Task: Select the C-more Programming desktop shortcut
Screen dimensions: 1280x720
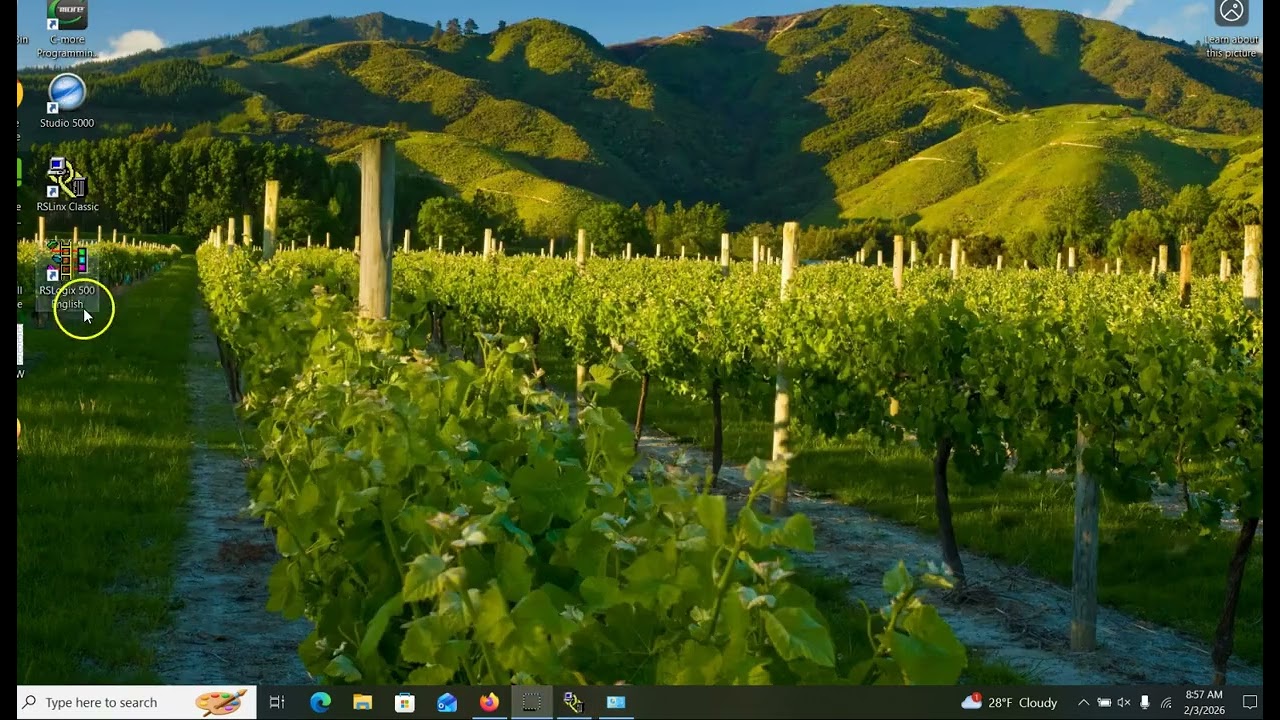Action: (67, 30)
